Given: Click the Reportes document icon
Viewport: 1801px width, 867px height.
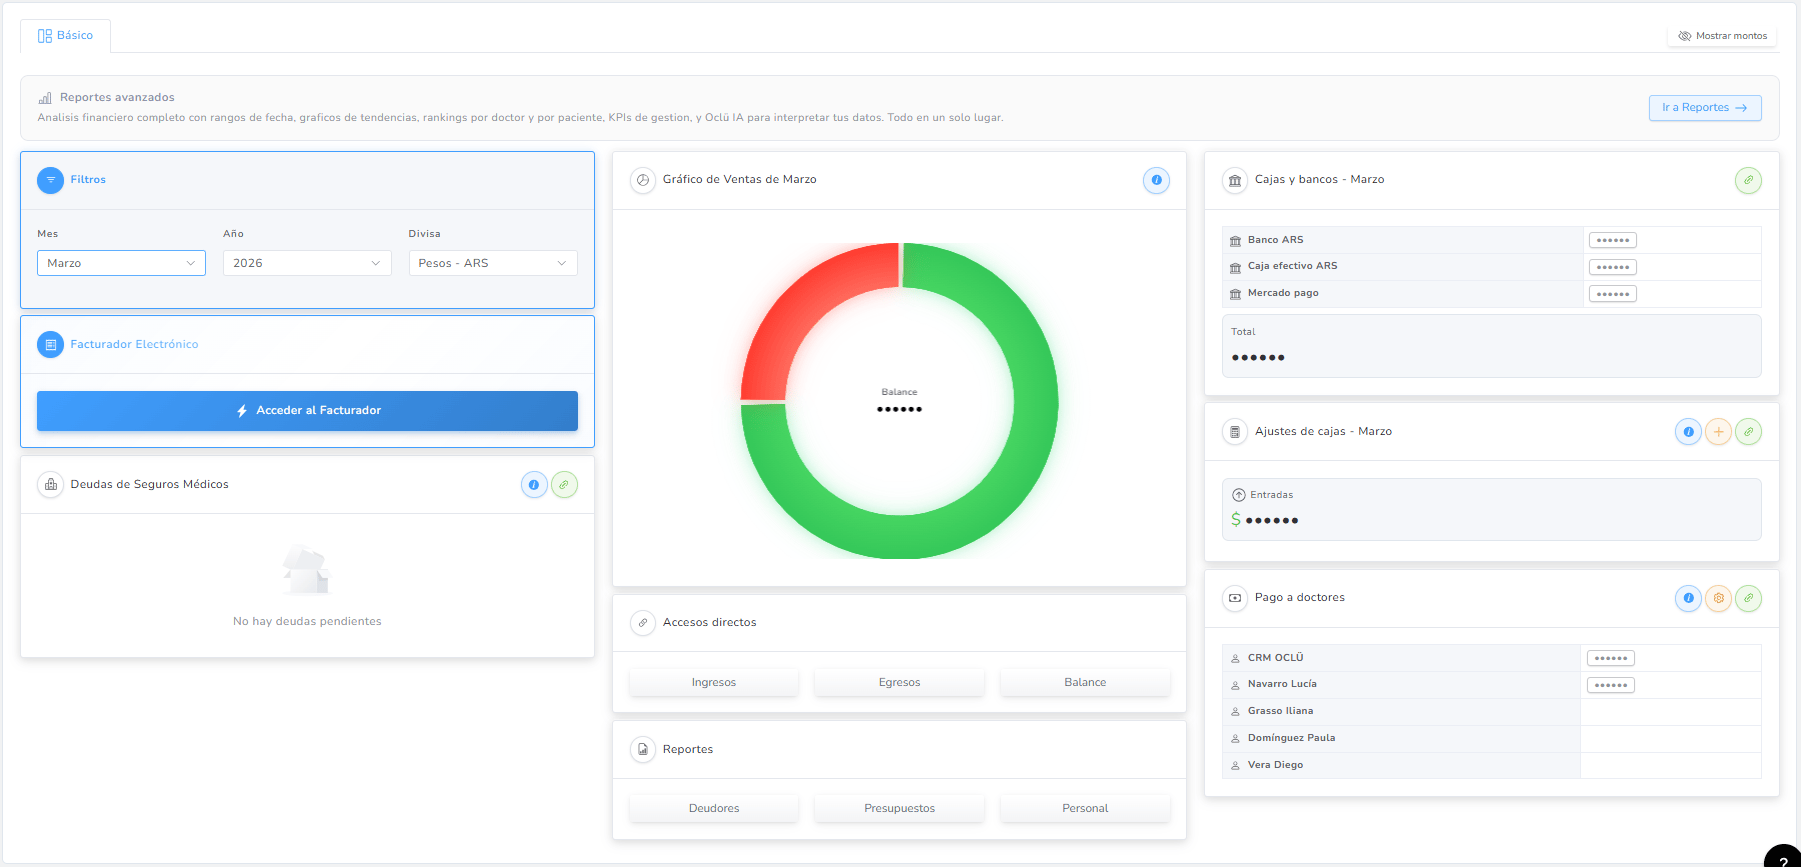Looking at the screenshot, I should [x=643, y=749].
